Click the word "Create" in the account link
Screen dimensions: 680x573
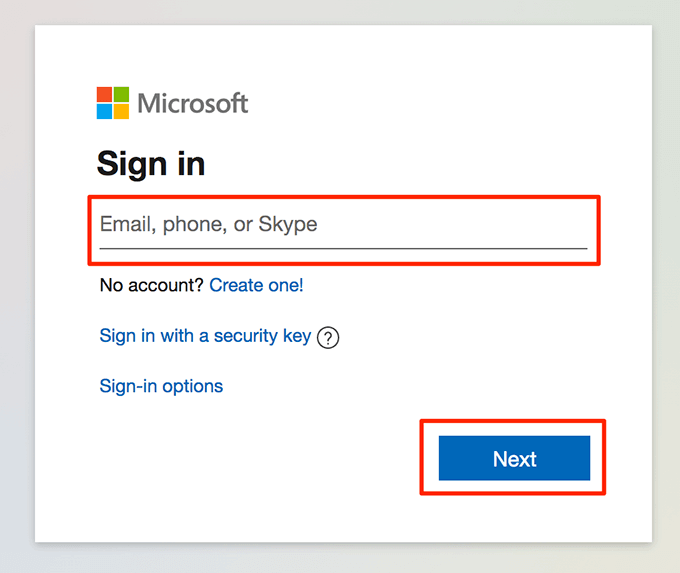tap(236, 286)
